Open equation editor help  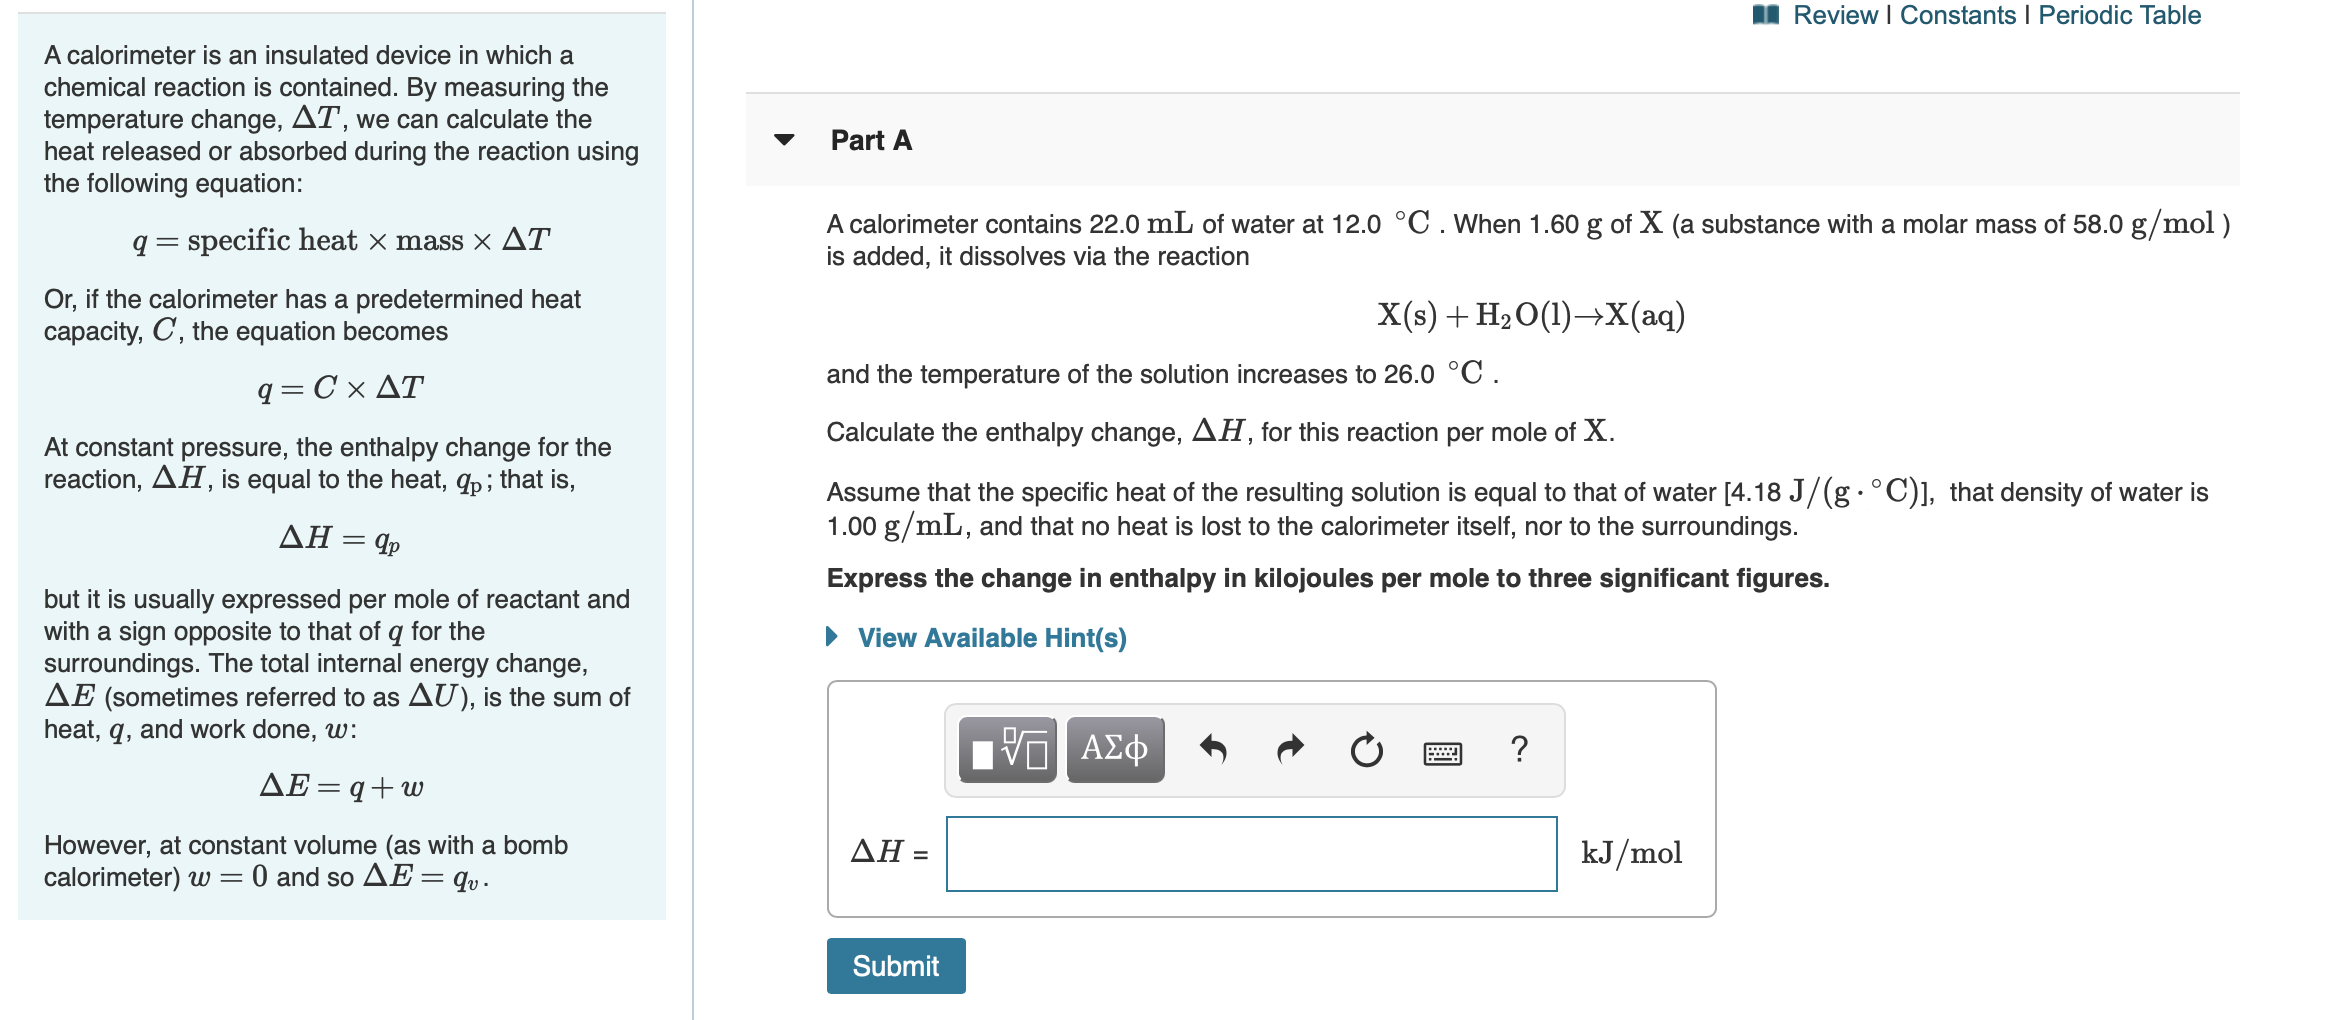1519,750
